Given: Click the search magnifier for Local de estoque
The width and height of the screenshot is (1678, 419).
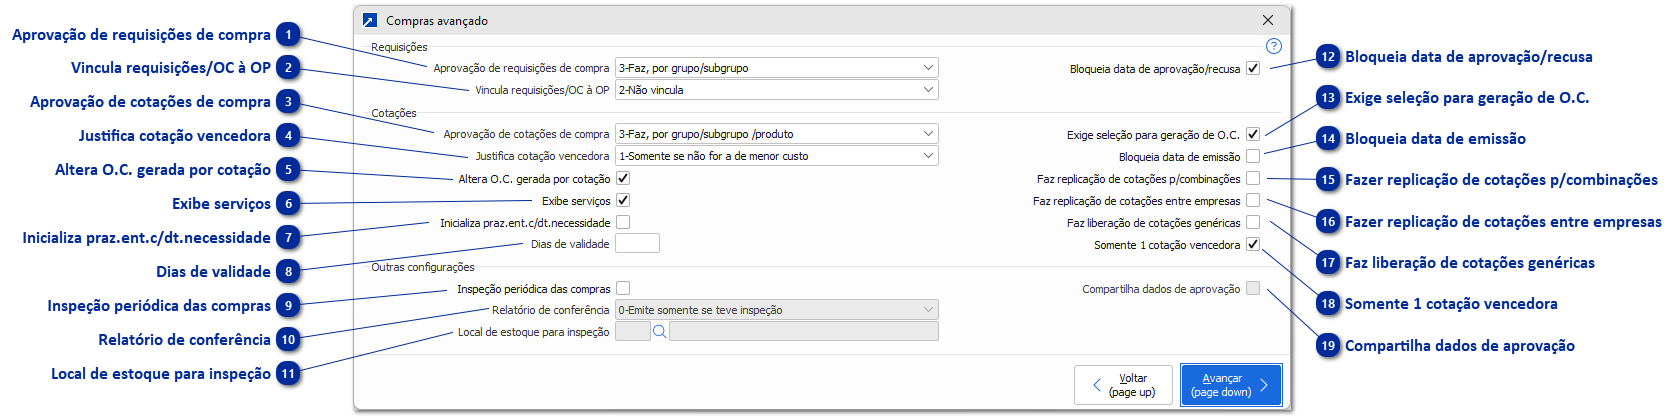Looking at the screenshot, I should (659, 332).
